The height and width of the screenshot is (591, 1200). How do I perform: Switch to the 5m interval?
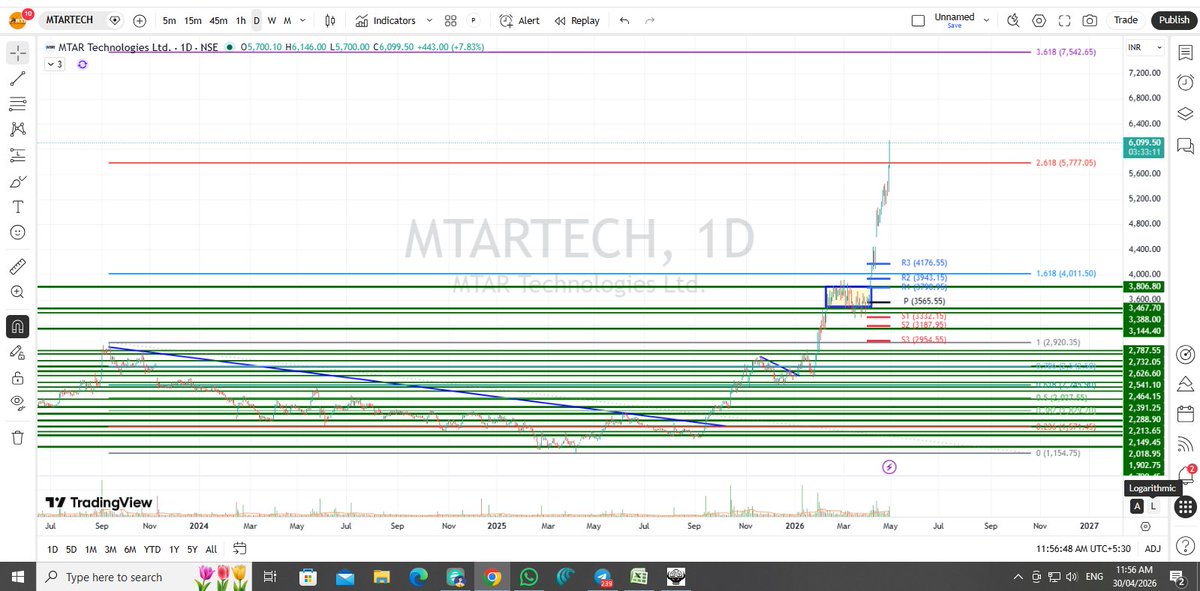(x=170, y=20)
